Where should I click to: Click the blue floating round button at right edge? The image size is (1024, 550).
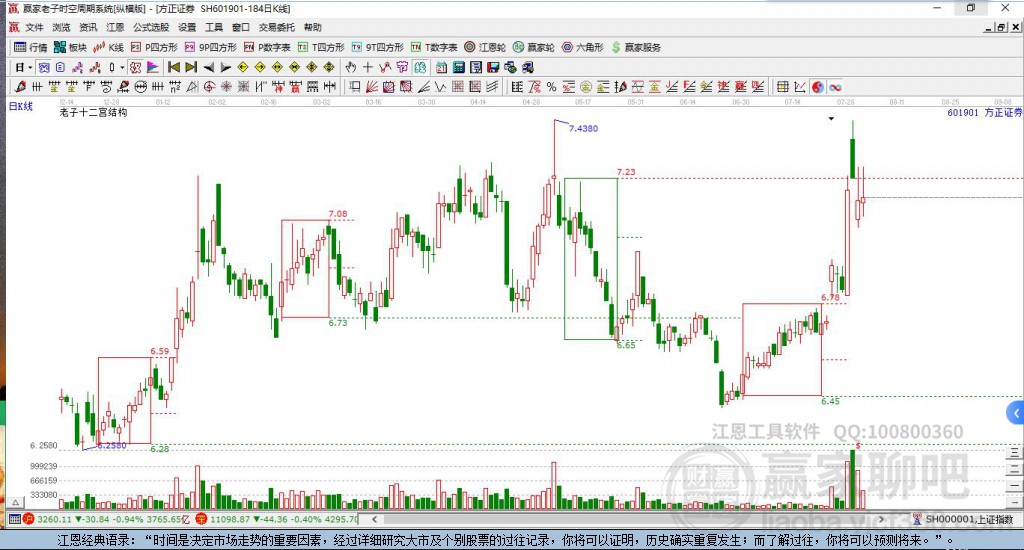coord(1016,411)
